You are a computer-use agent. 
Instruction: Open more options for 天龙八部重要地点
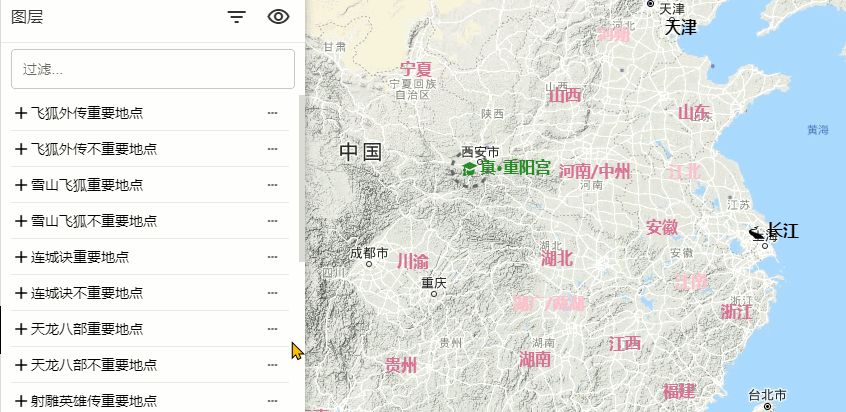(272, 329)
